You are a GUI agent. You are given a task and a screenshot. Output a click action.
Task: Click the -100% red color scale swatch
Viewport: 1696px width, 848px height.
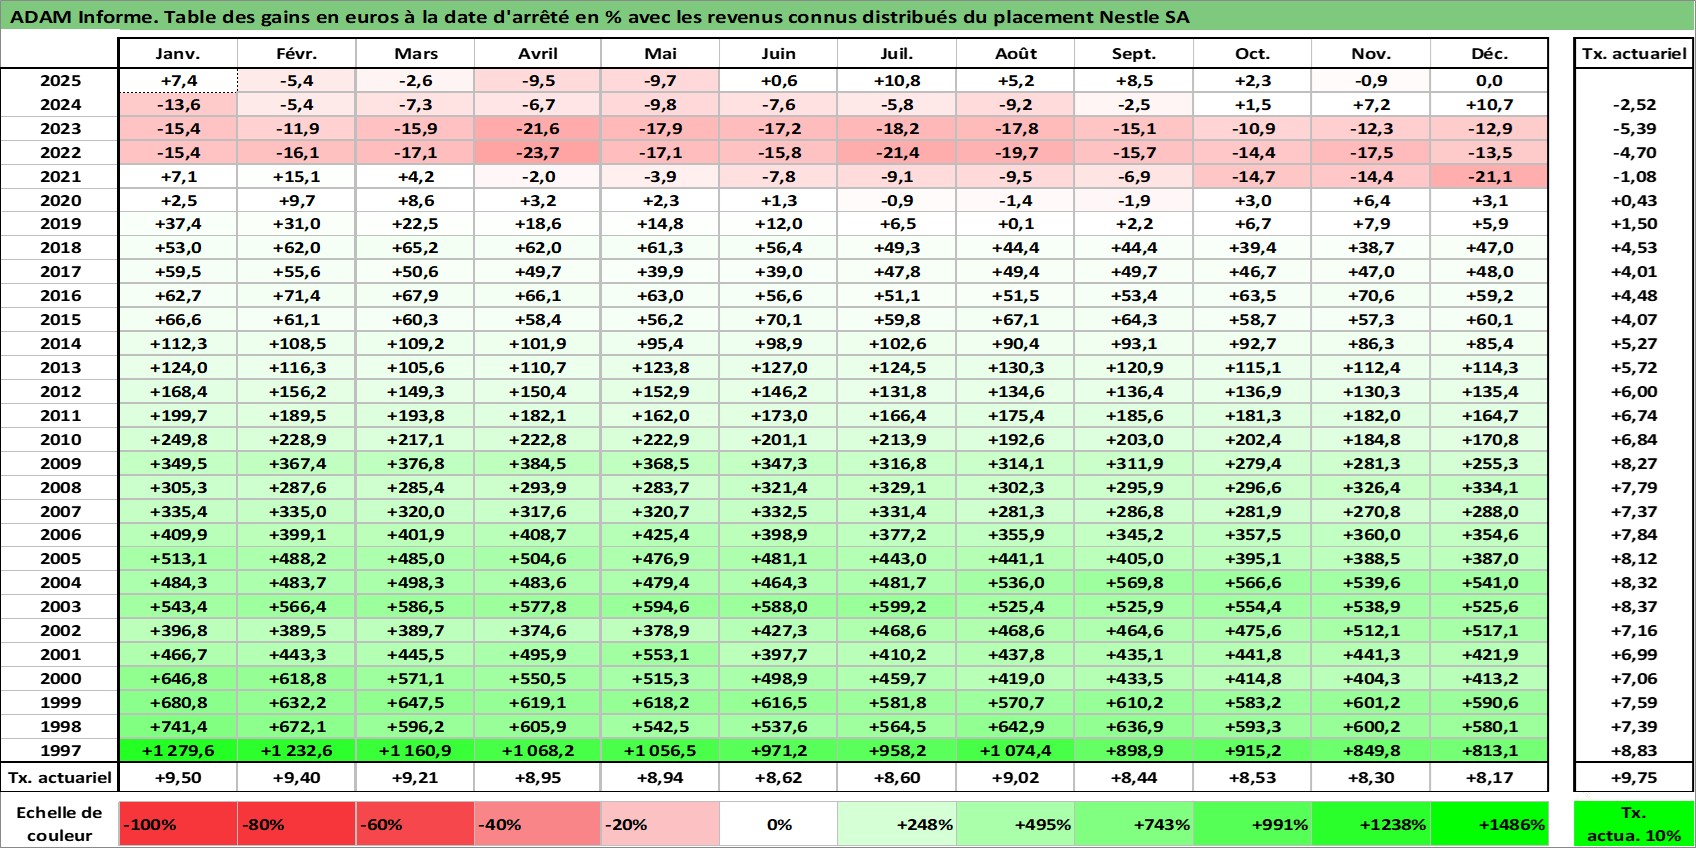click(x=178, y=824)
